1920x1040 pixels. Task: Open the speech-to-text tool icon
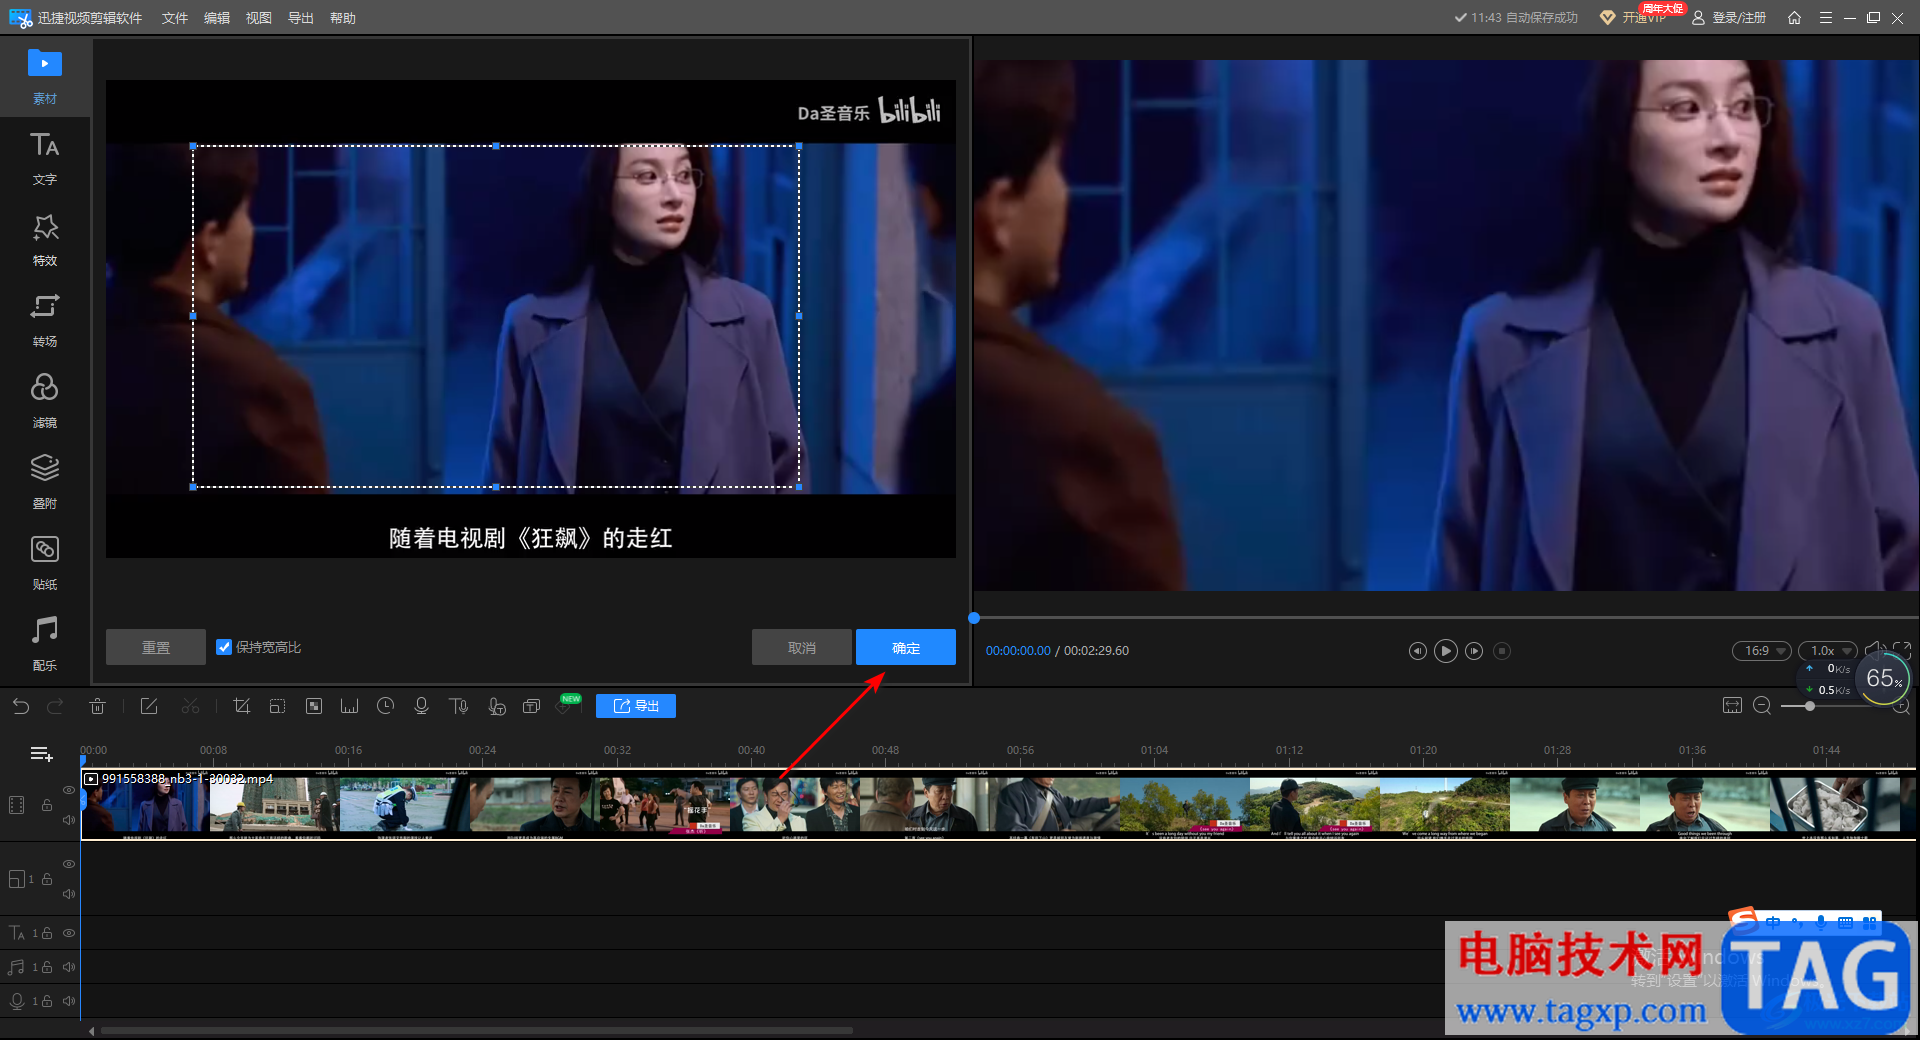[497, 706]
